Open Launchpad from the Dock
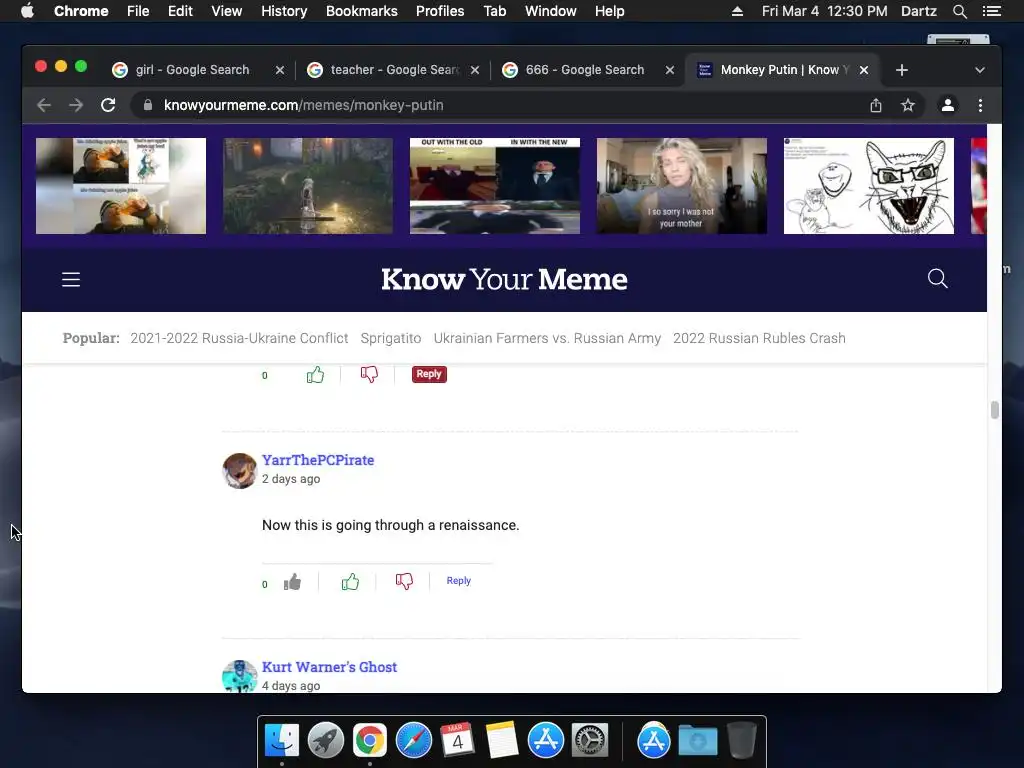The height and width of the screenshot is (768, 1024). (326, 741)
